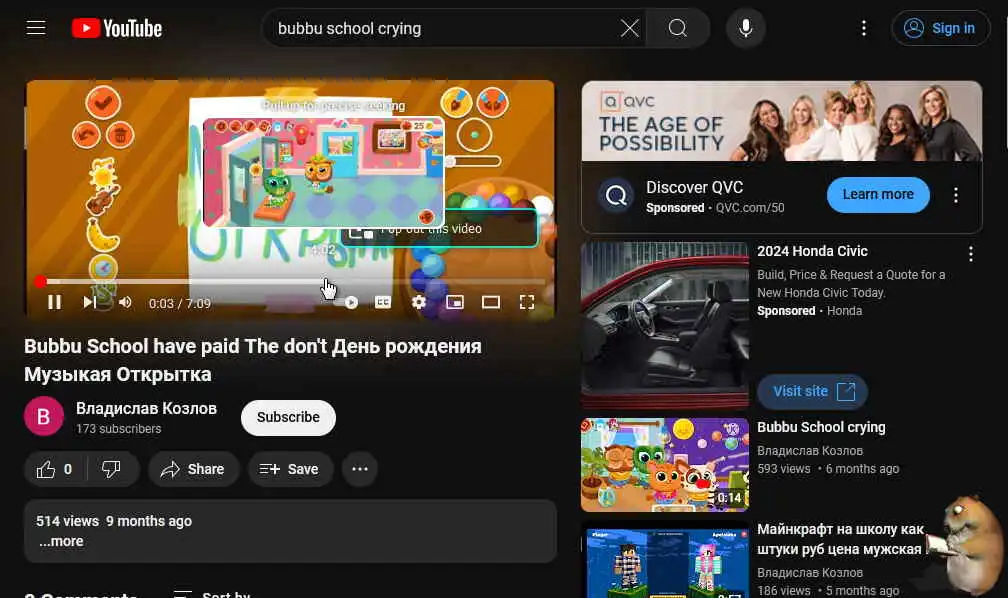Viewport: 1008px width, 598px height.
Task: Share the video
Action: pyautogui.click(x=194, y=469)
